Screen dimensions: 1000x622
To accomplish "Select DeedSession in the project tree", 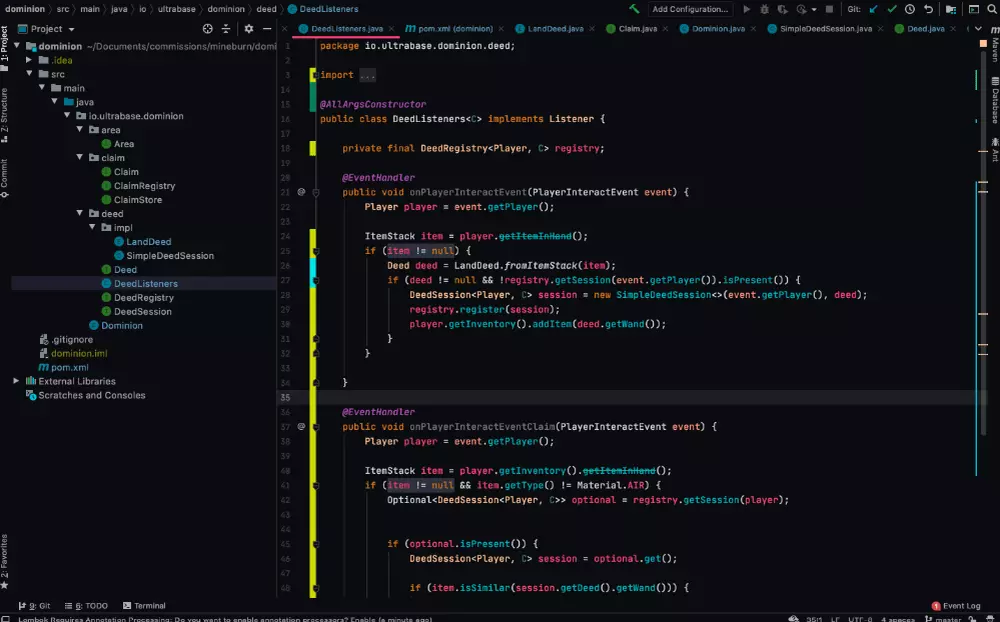I will 142,311.
